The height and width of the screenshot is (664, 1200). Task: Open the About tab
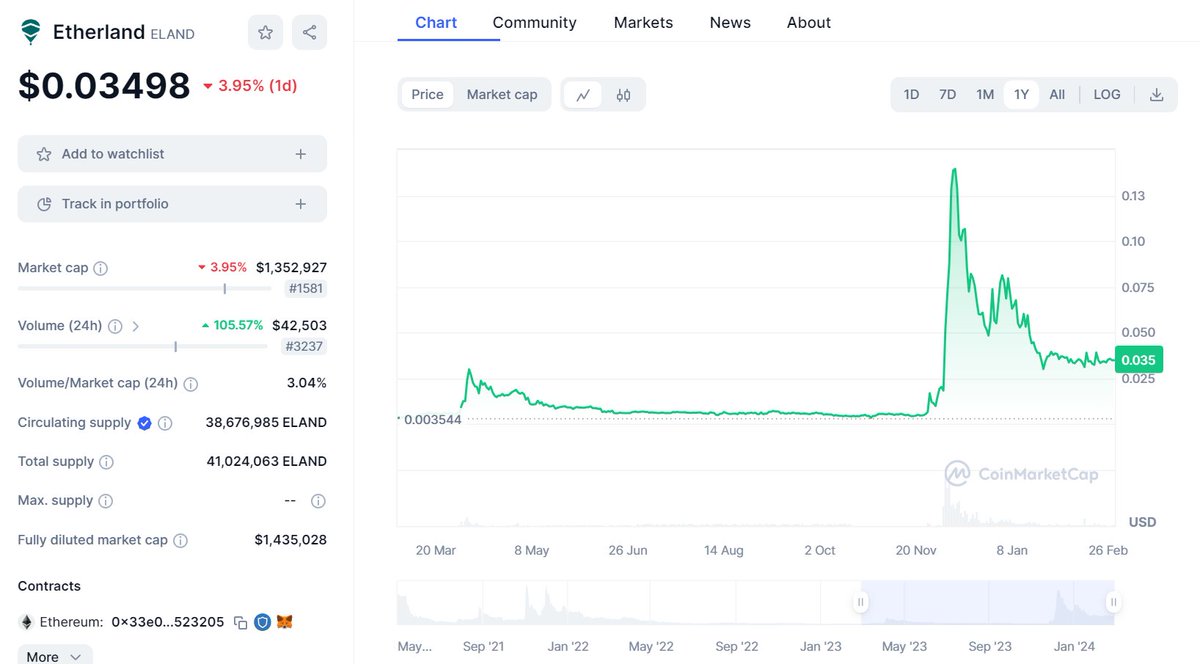(809, 22)
